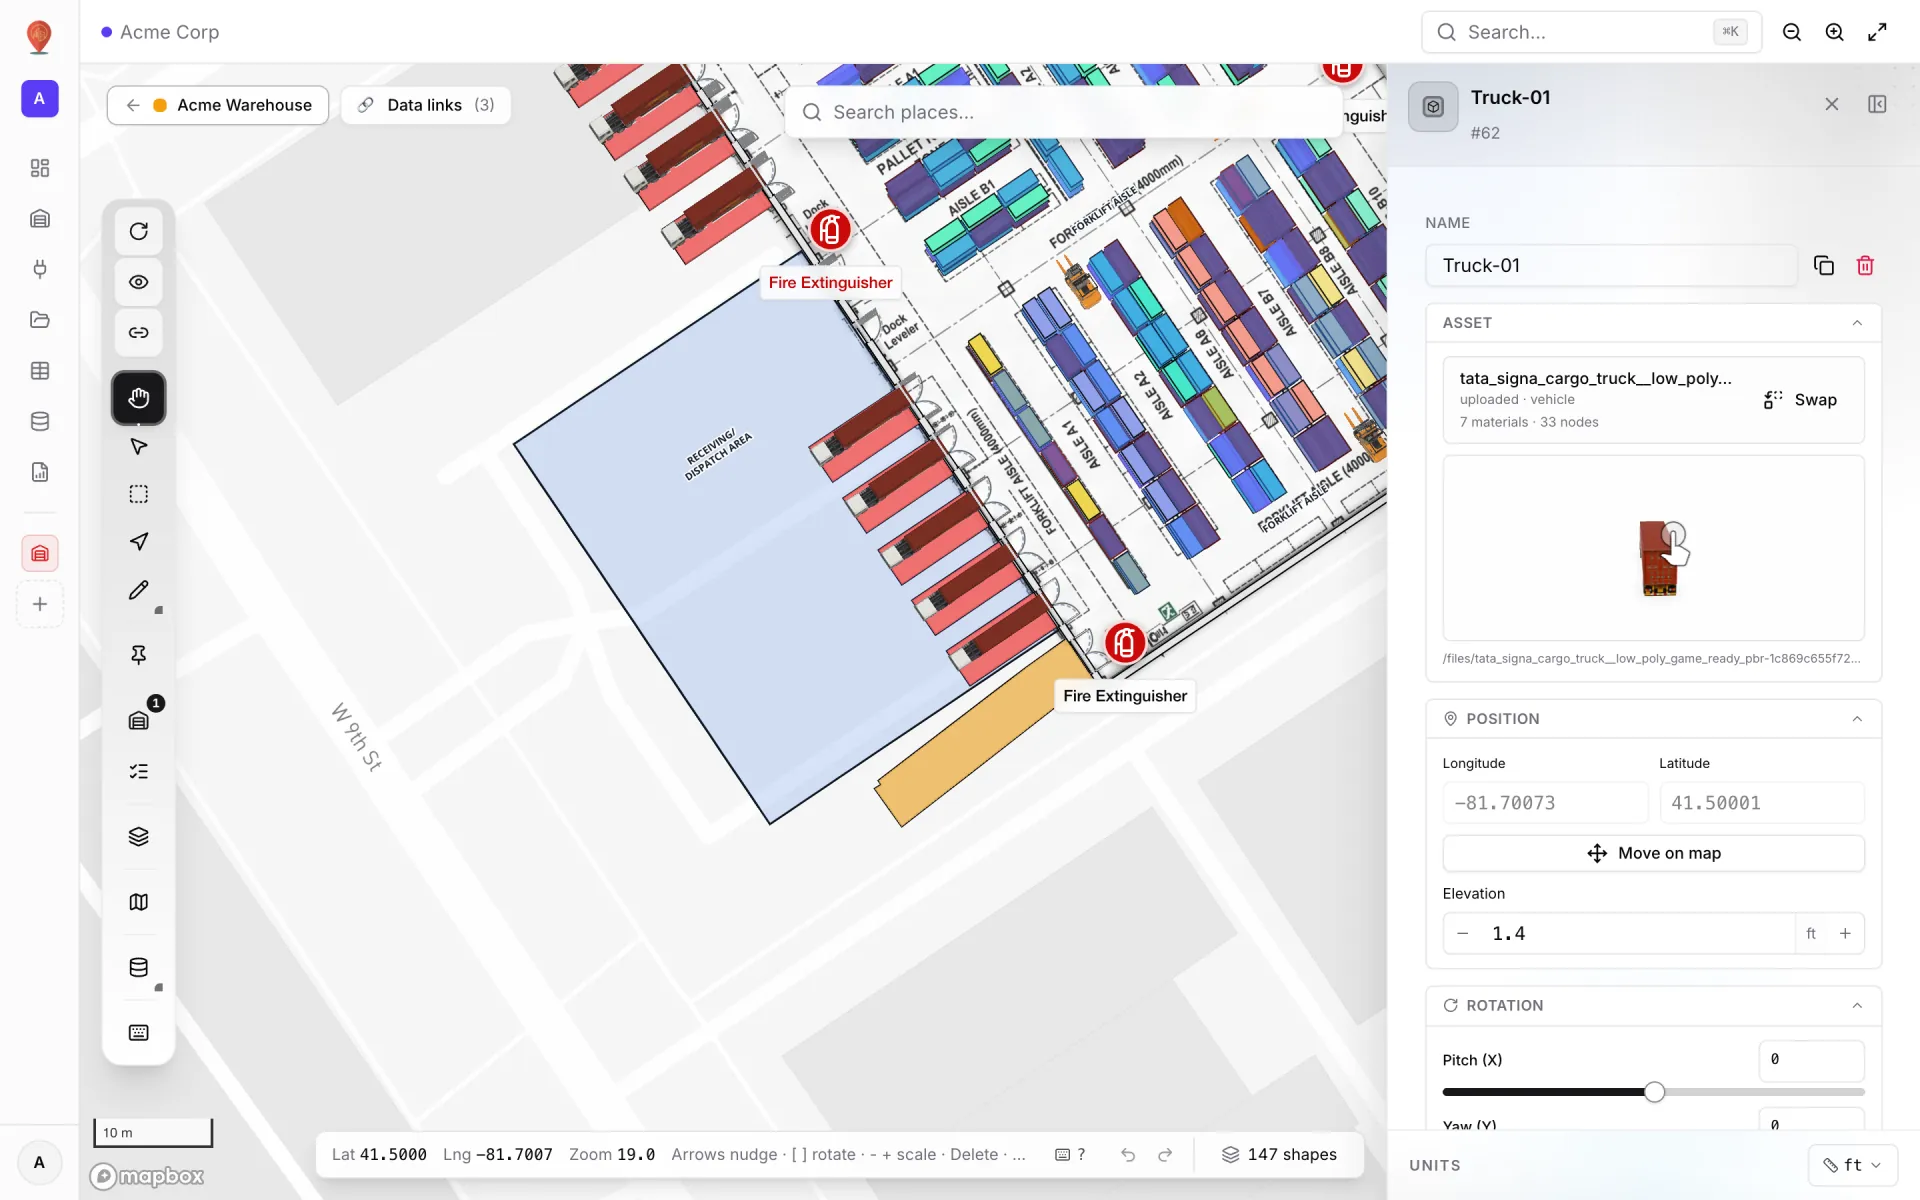
Task: Toggle the eye visibility tool
Action: [x=139, y=282]
